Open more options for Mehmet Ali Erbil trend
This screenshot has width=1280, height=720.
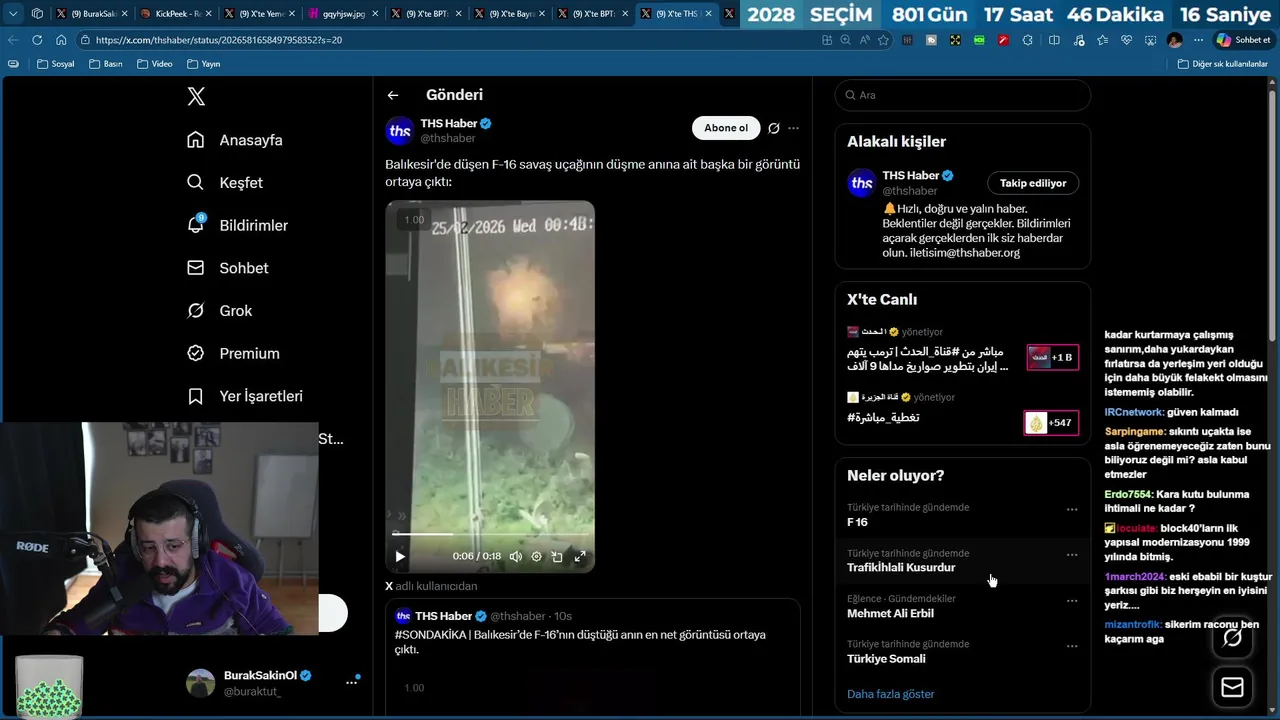coord(1072,601)
